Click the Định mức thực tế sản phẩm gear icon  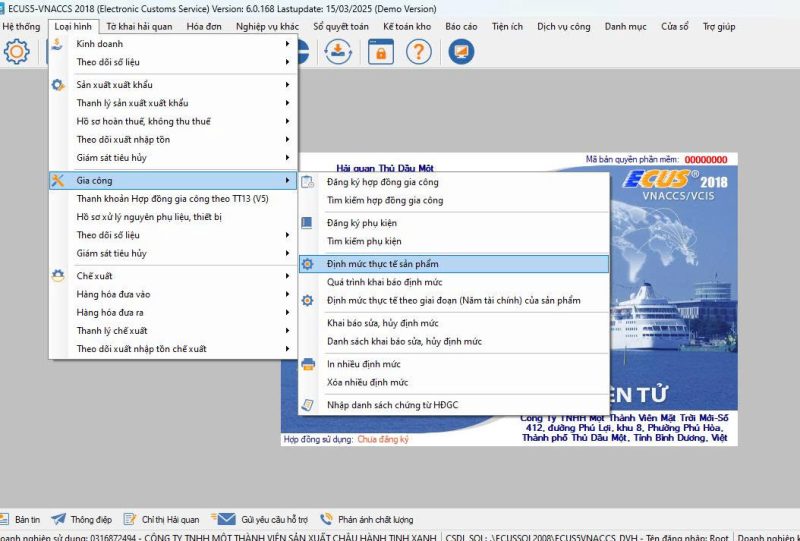click(307, 264)
